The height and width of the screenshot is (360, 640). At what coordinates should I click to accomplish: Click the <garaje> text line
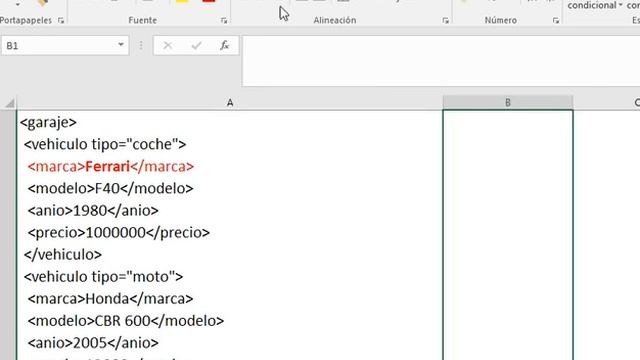click(48, 122)
